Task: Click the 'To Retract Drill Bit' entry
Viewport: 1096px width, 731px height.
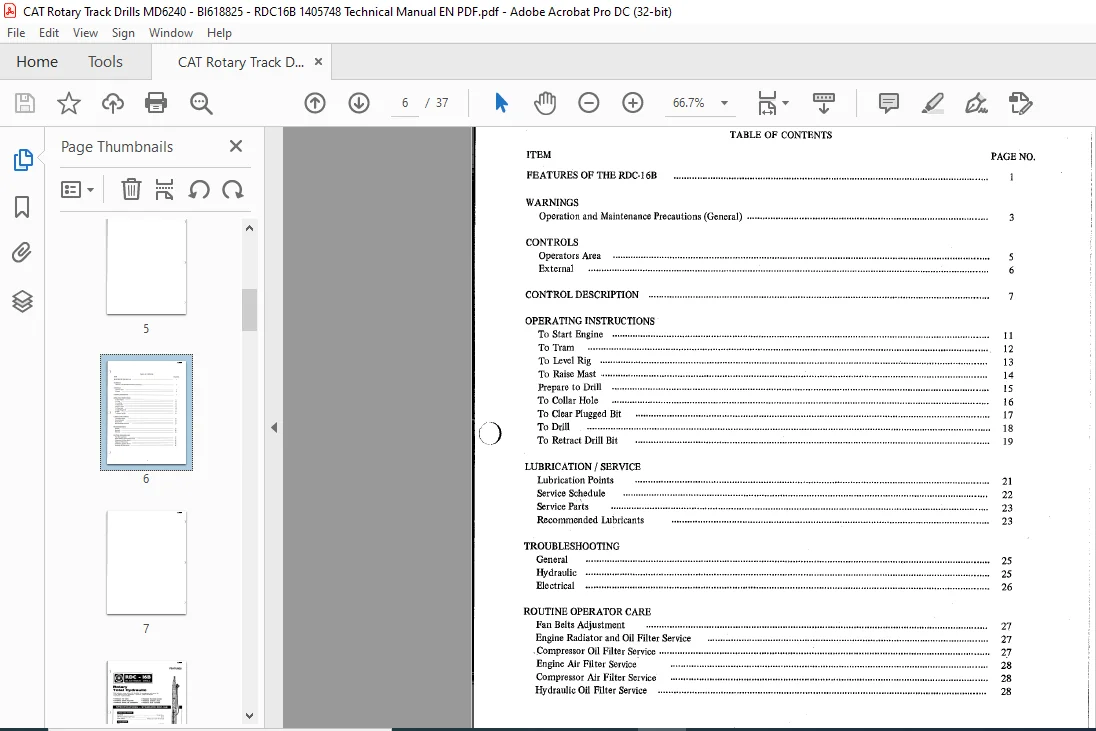Action: coord(577,441)
